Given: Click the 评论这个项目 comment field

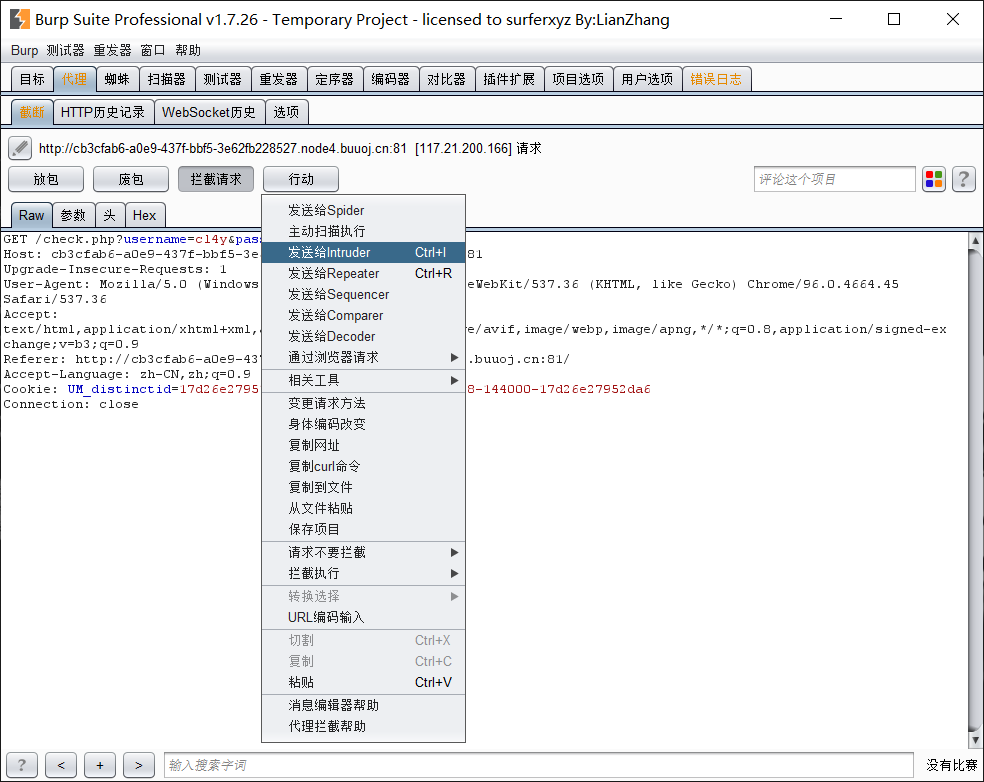Looking at the screenshot, I should [x=835, y=179].
